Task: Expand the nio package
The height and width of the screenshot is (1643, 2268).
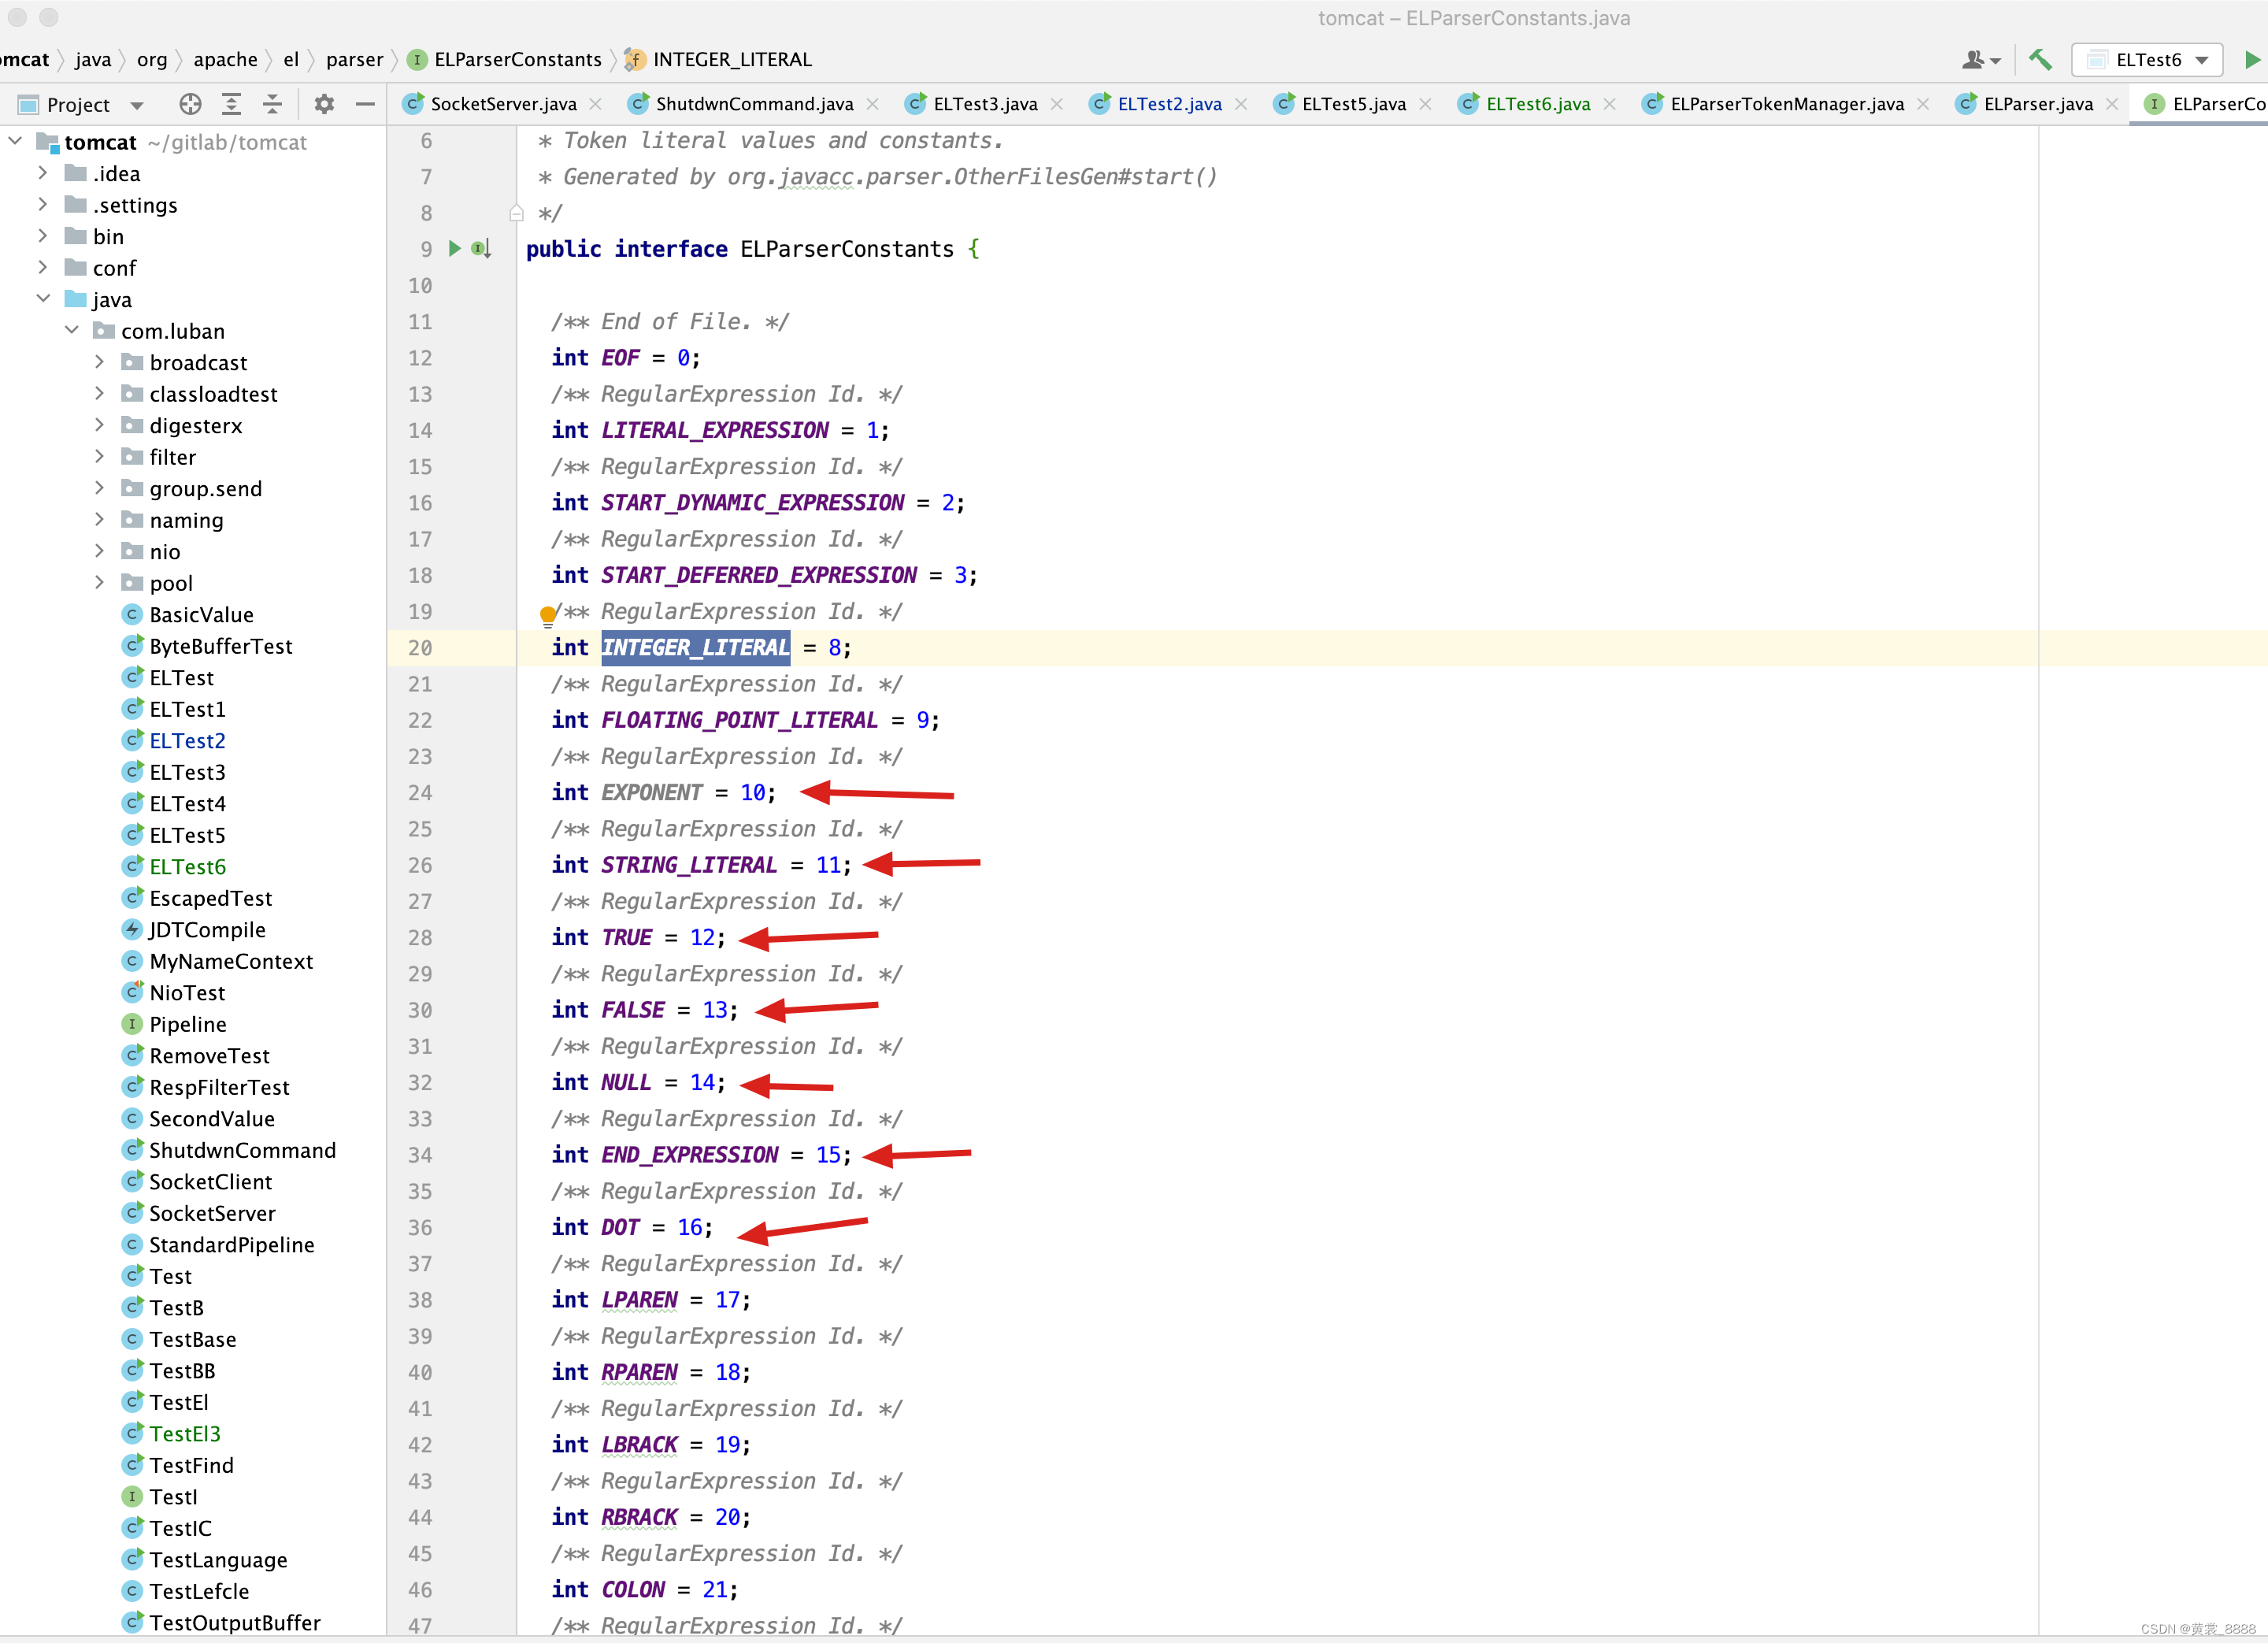Action: coord(100,551)
